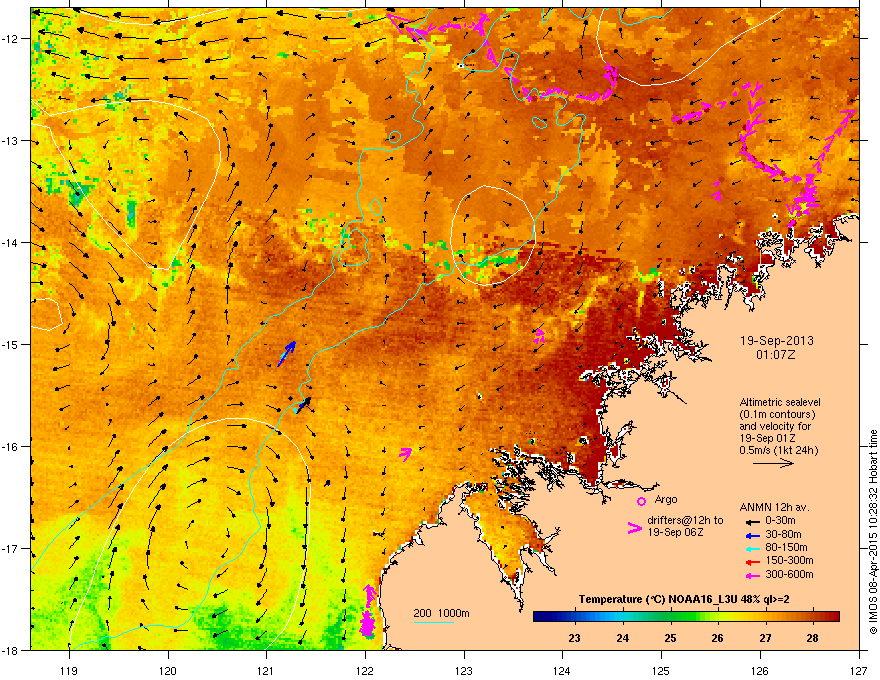Screen dimensions: 880x680
Task: Click the latitude axis label -13
Action: [10, 140]
